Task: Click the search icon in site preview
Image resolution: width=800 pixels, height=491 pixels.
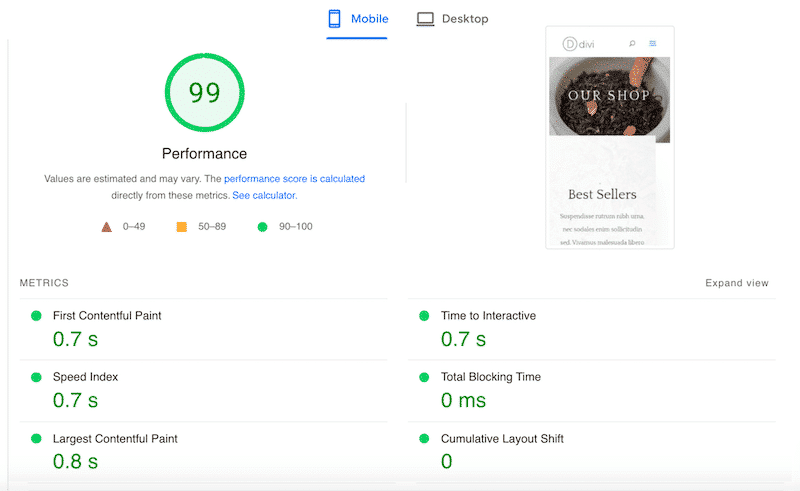Action: (x=632, y=43)
